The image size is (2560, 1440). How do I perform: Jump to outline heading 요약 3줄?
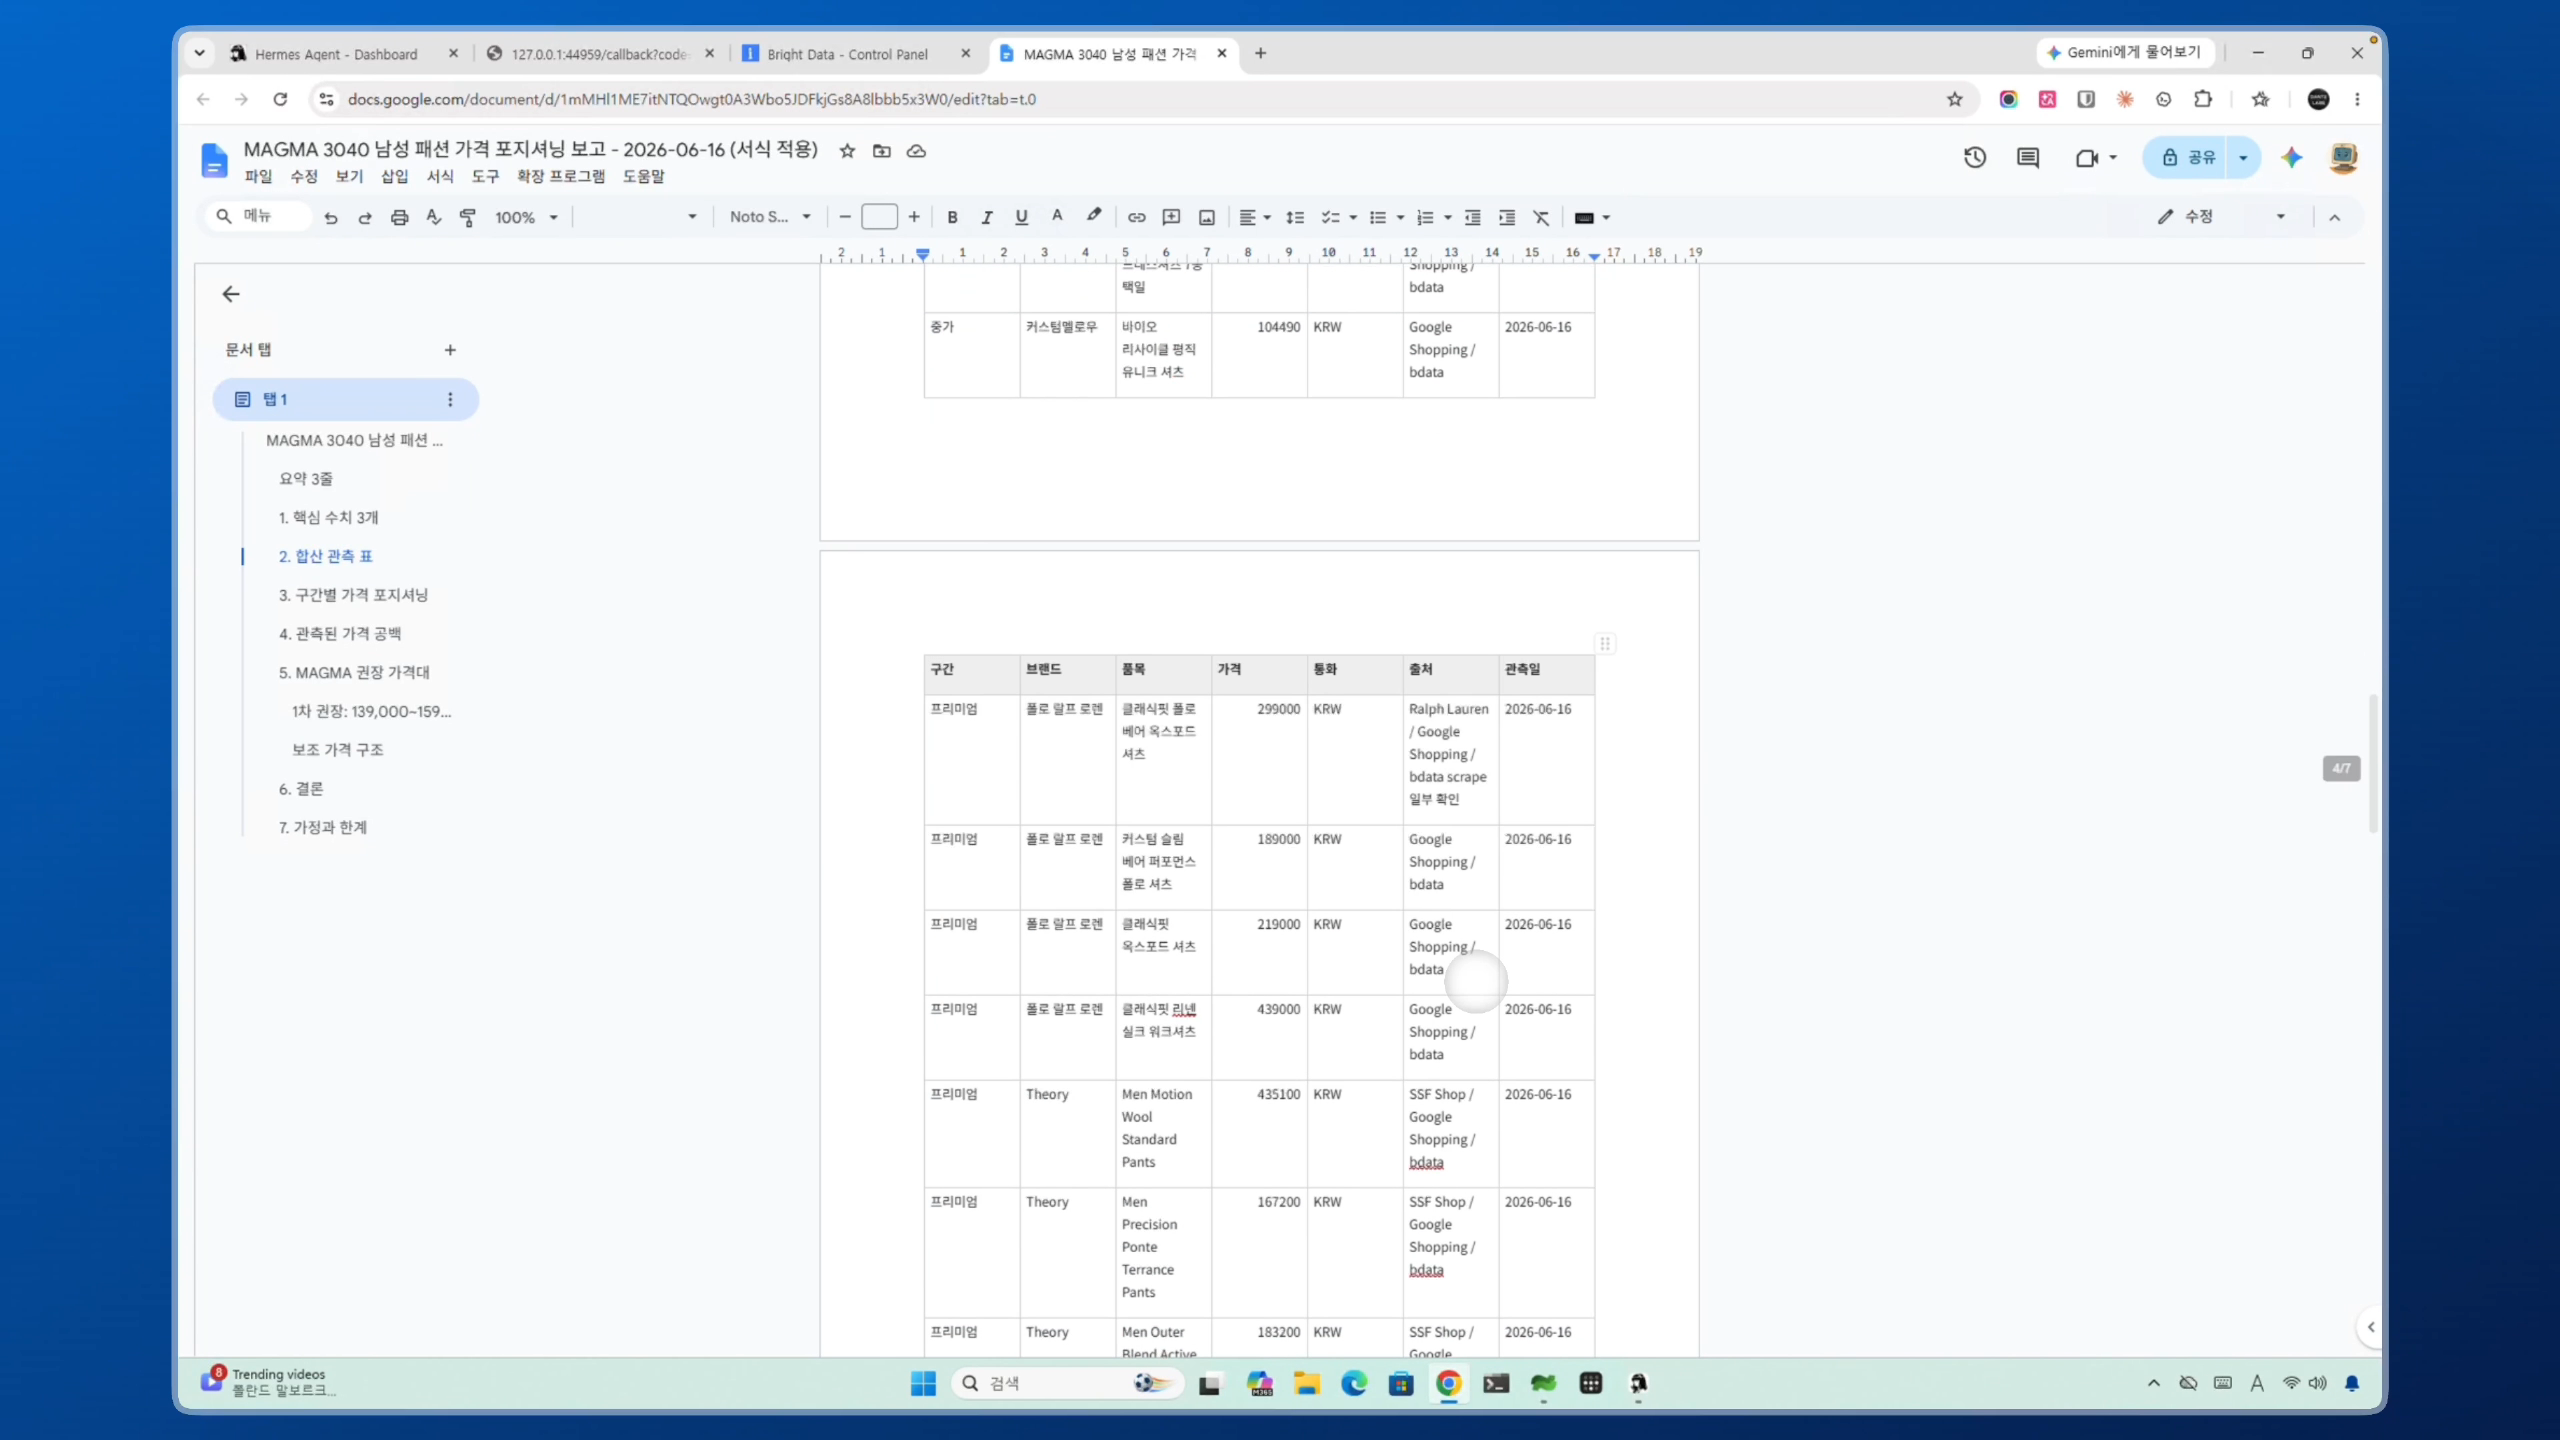point(306,479)
